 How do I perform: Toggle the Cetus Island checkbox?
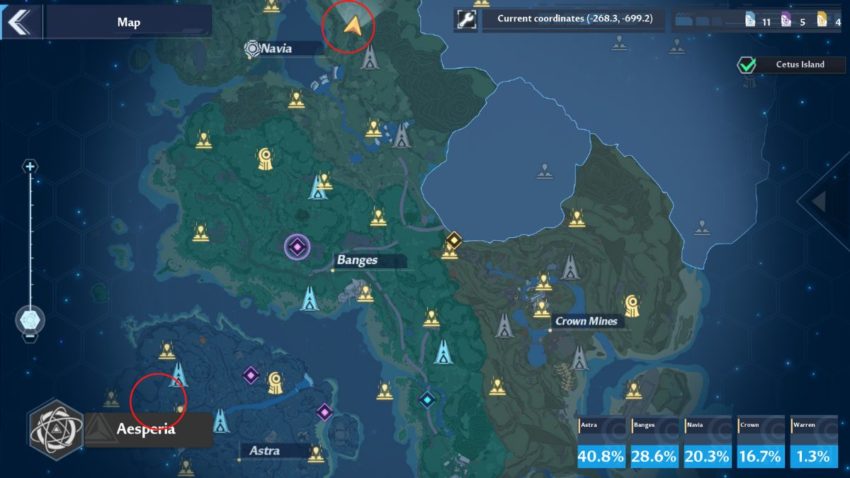click(746, 64)
